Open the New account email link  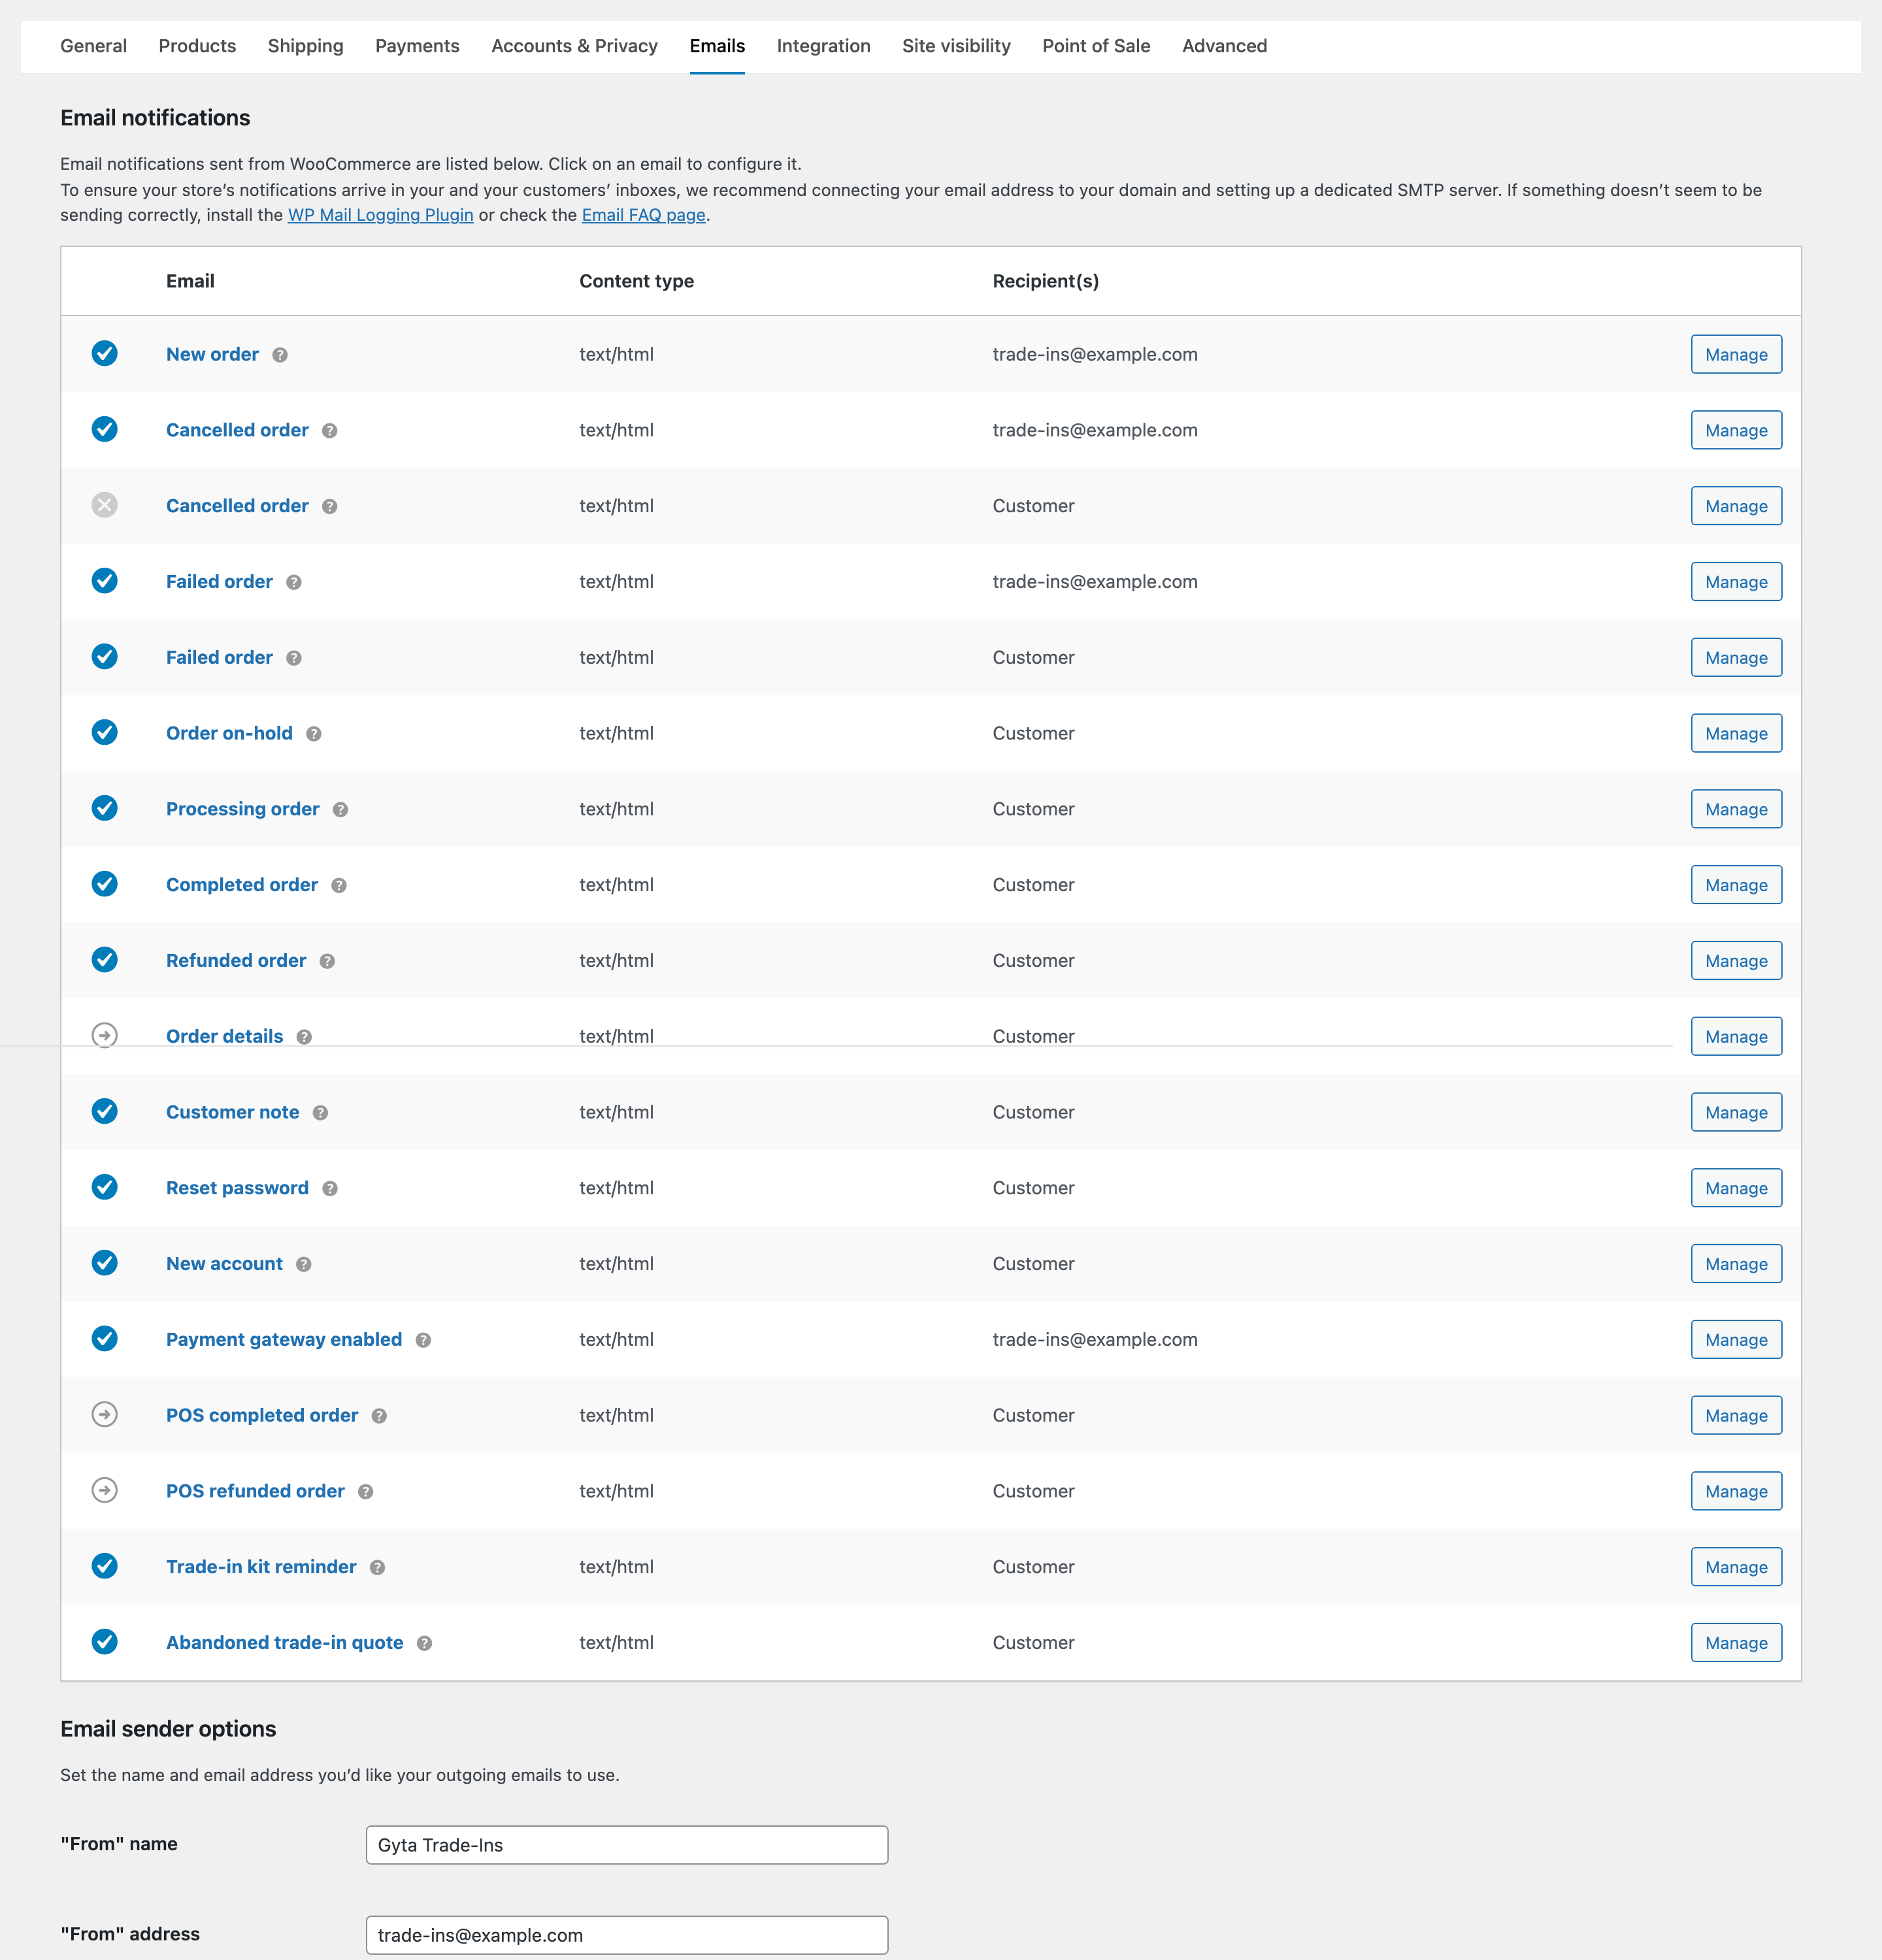(x=224, y=1264)
